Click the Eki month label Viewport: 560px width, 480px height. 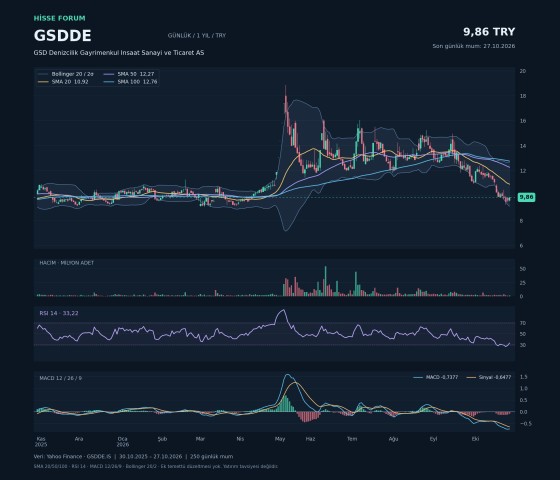[x=475, y=439]
